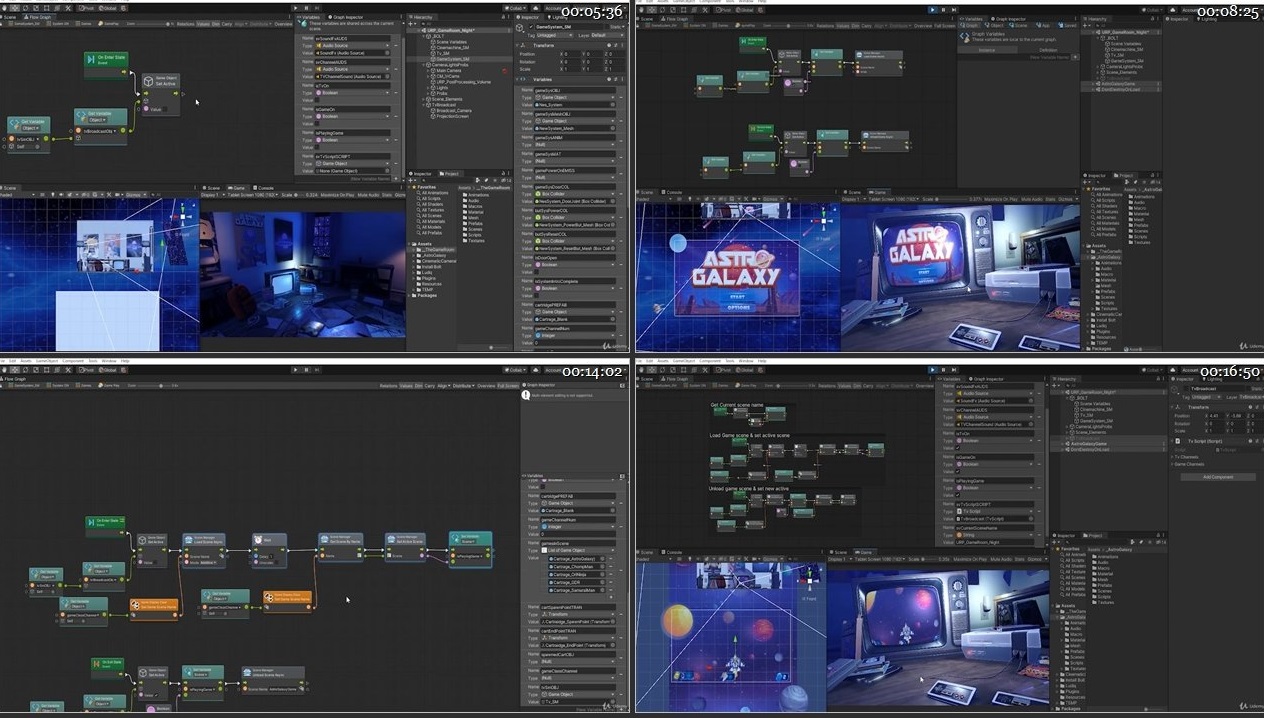Uncheck the isTvOn value in the 00:16:50 frame

pos(957,448)
